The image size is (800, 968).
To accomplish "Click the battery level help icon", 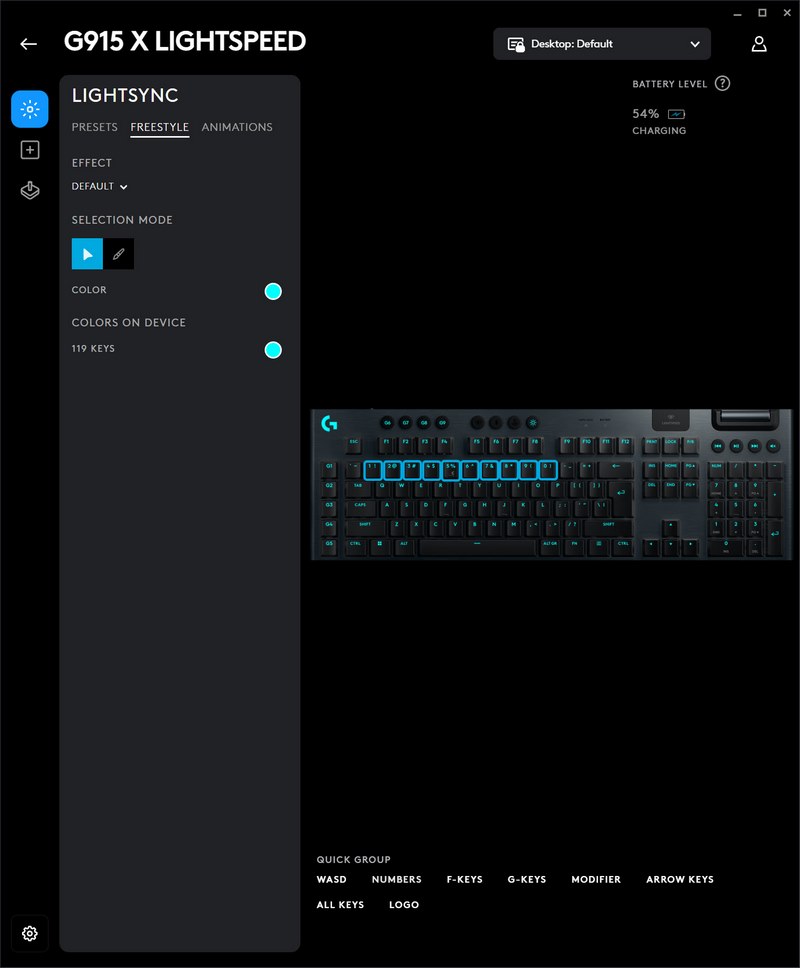I will tap(722, 84).
